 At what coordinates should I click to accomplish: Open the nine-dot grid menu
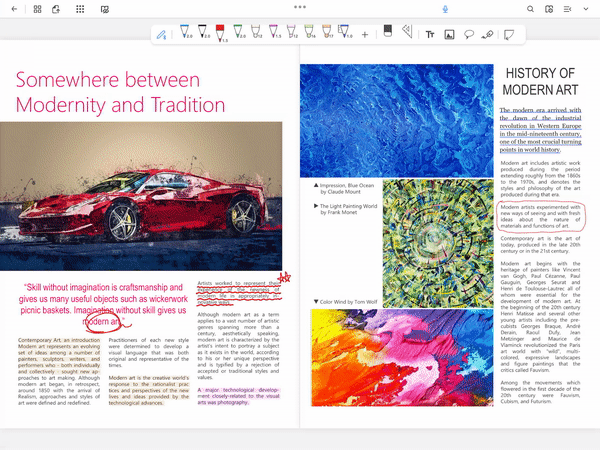coord(80,9)
